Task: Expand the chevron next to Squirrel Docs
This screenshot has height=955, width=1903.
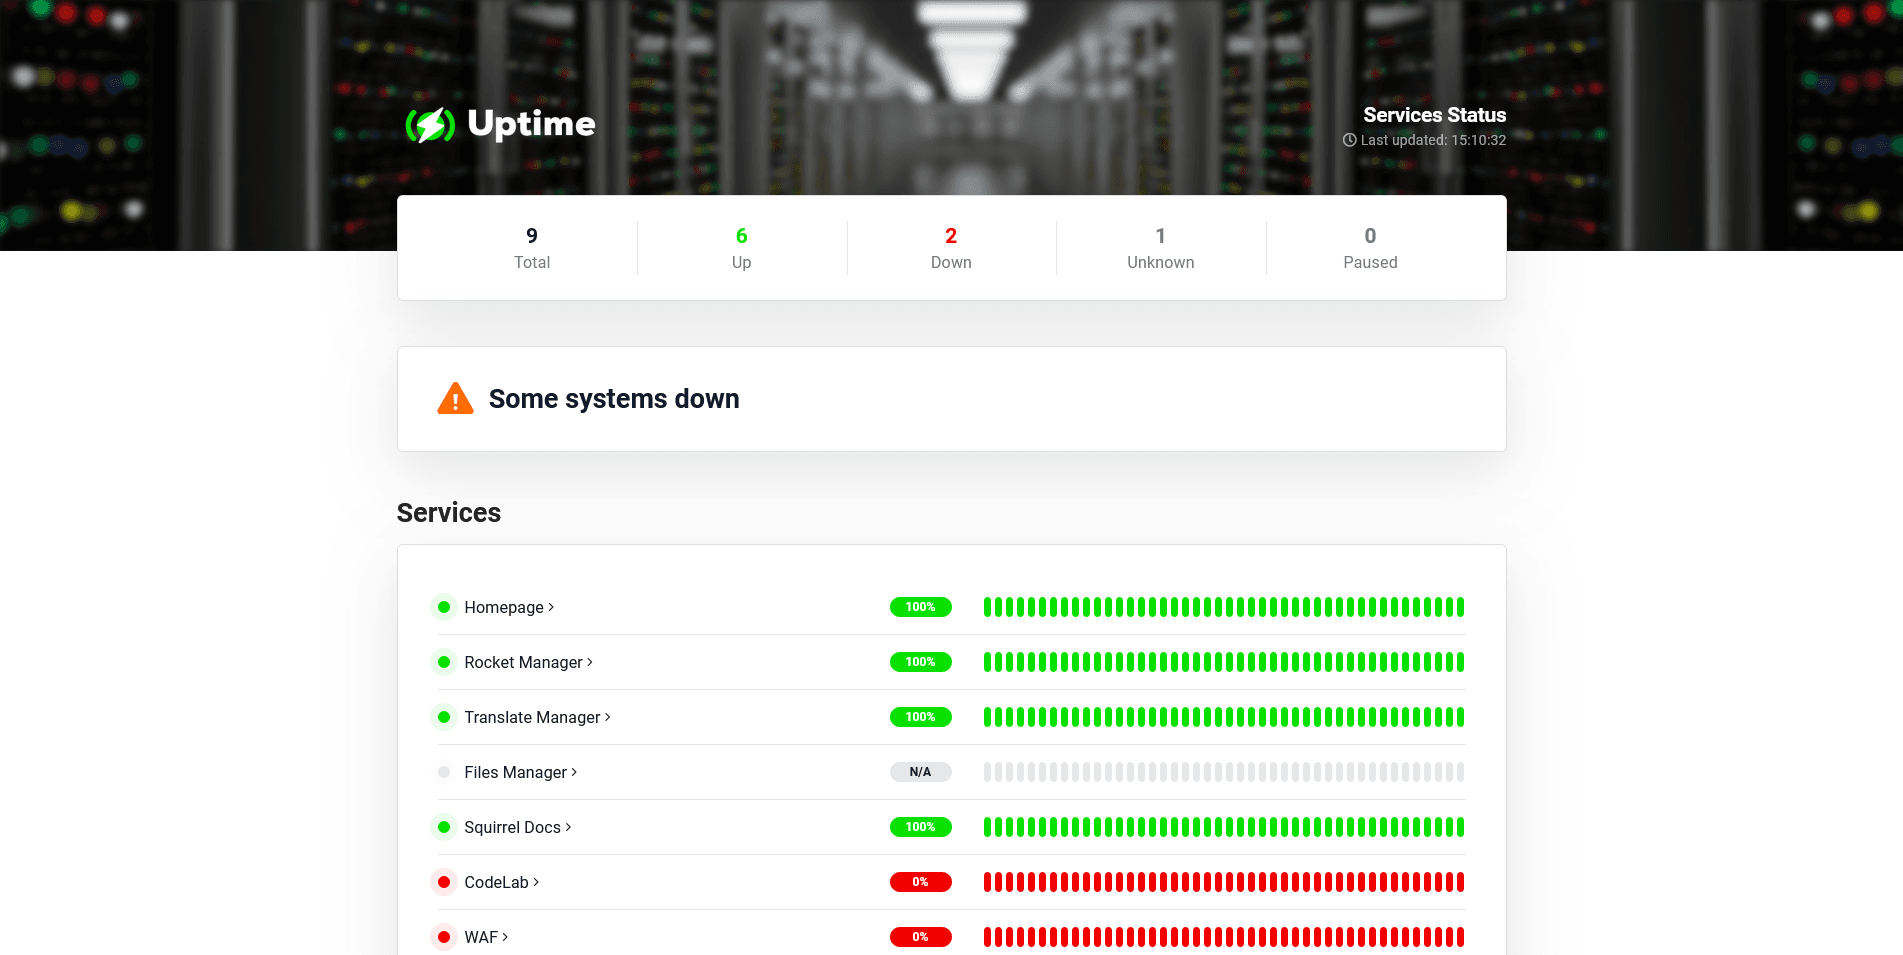Action: [568, 827]
